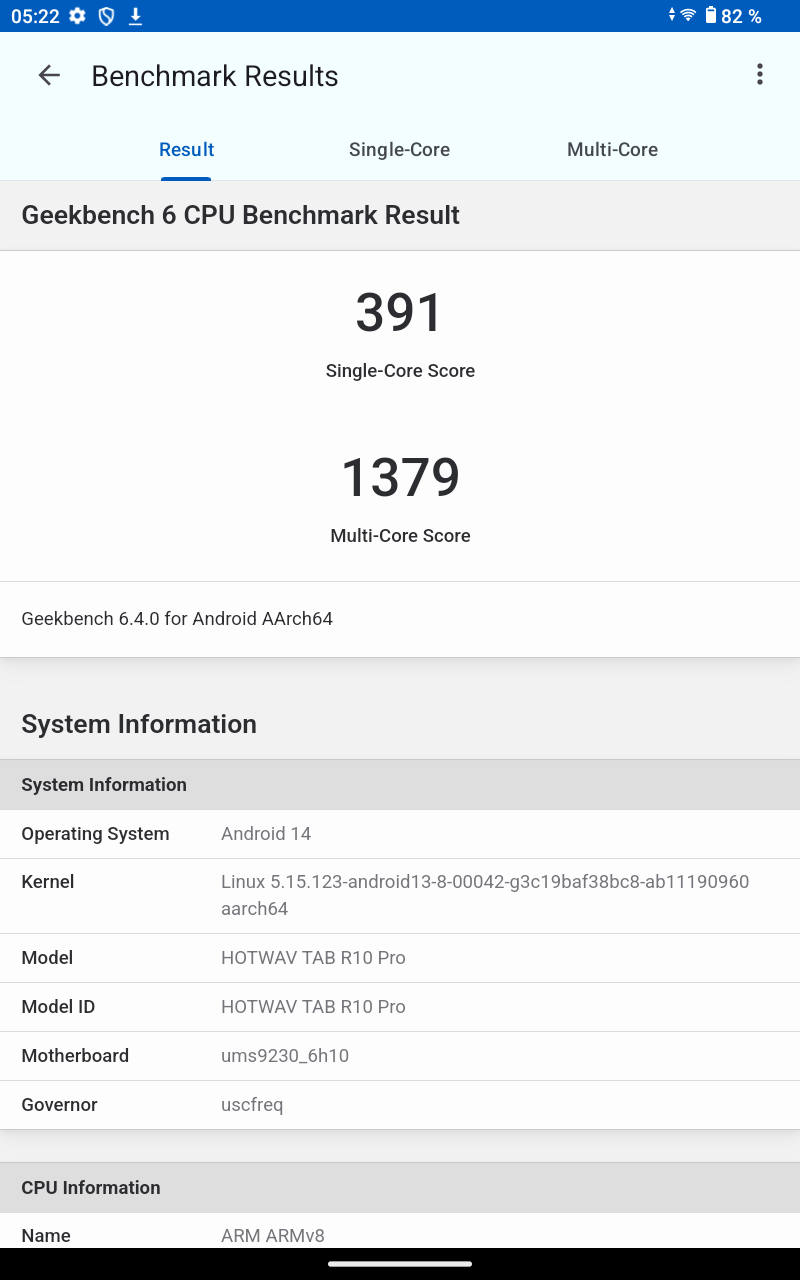The width and height of the screenshot is (800, 1280).
Task: Tap the shield icon in status bar
Action: click(106, 16)
